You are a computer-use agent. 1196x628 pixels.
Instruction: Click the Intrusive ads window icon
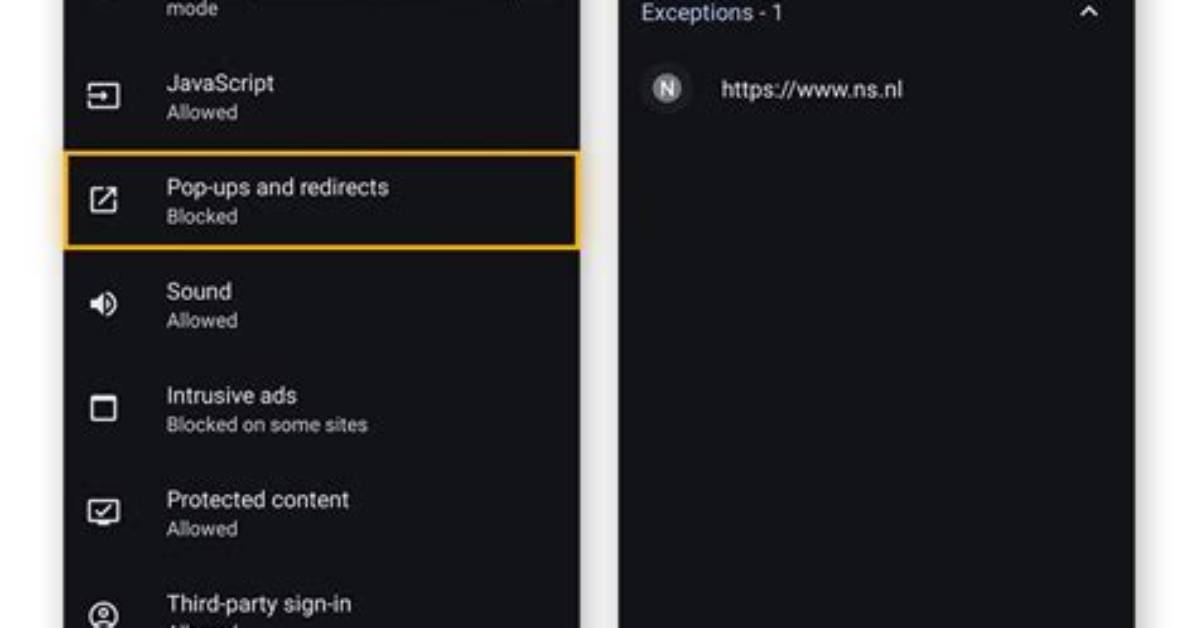tap(103, 408)
